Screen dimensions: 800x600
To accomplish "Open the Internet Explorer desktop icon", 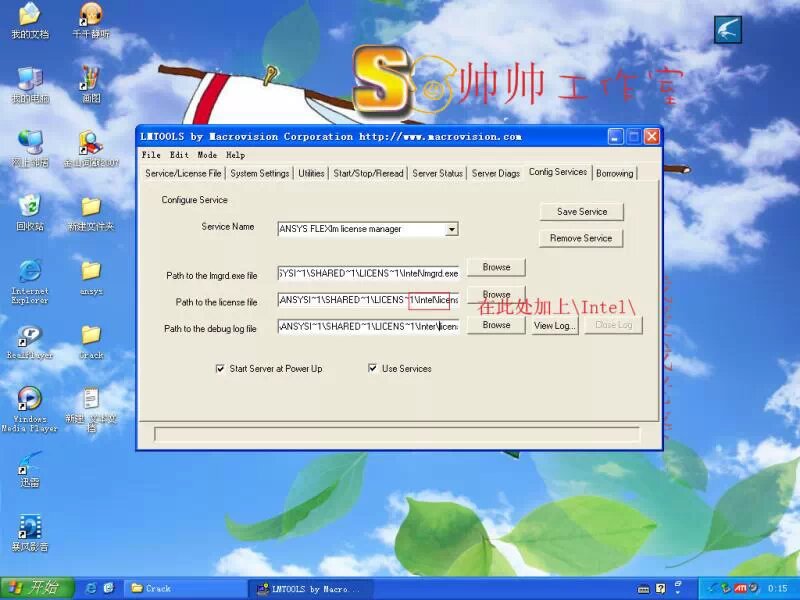I will [x=30, y=272].
